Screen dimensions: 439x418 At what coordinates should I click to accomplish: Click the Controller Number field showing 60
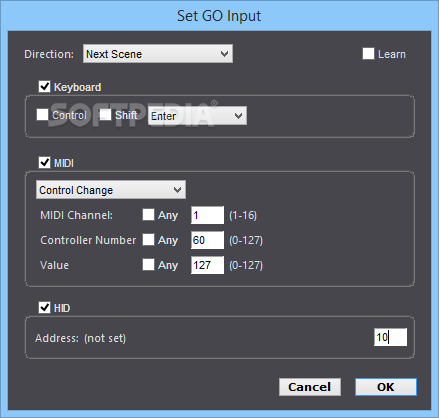tap(207, 240)
